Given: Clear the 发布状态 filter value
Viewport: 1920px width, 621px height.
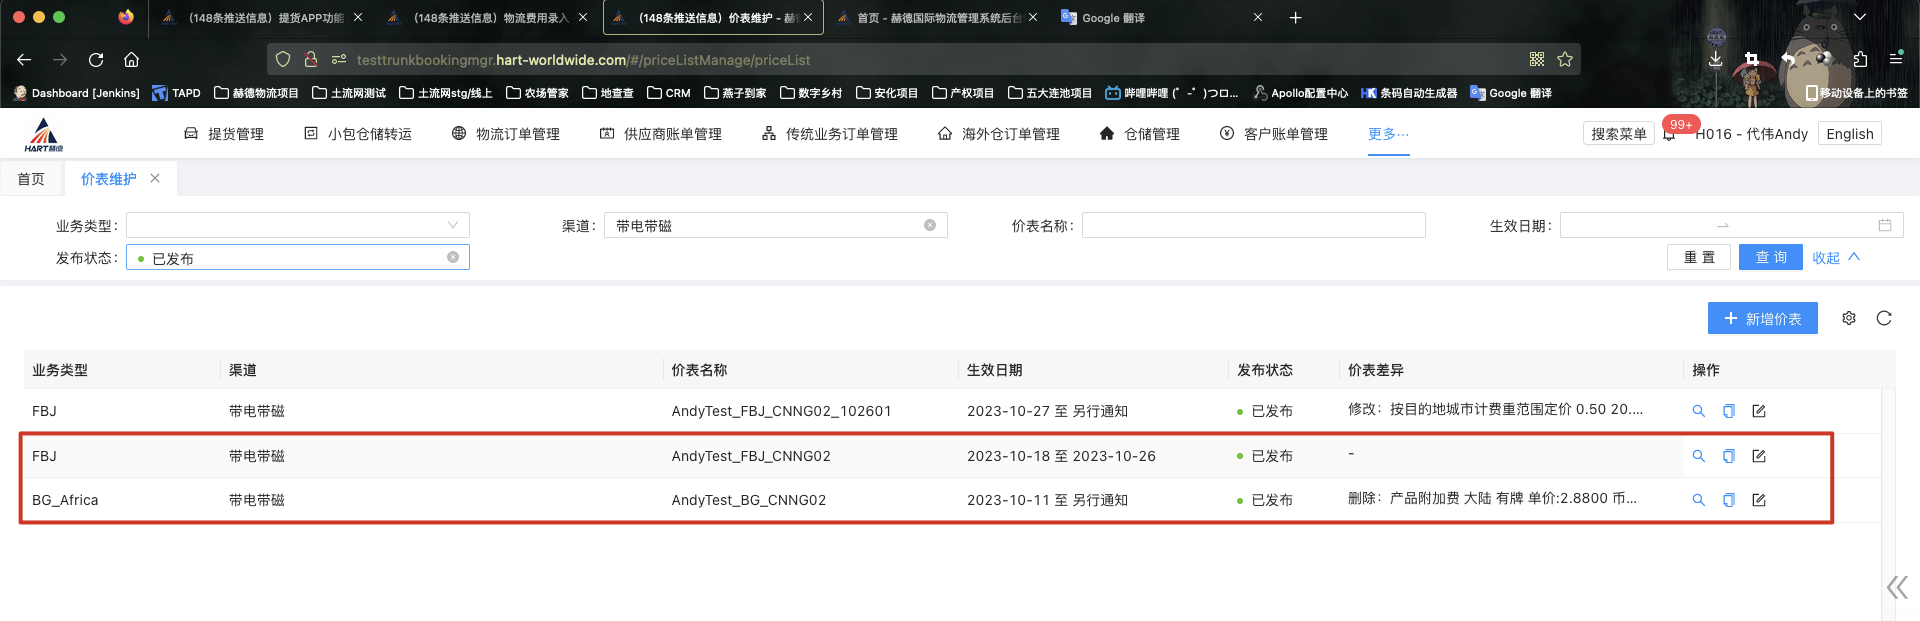Looking at the screenshot, I should [x=453, y=258].
